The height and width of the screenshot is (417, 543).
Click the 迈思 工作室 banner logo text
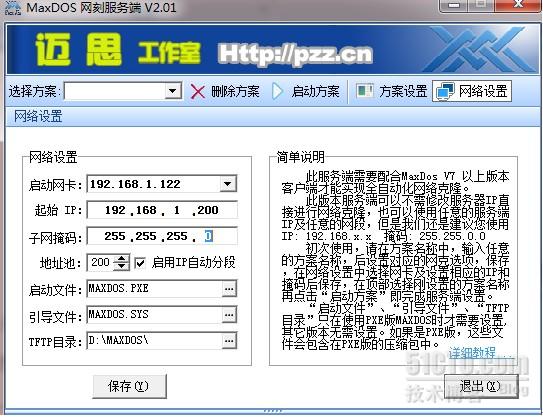[x=118, y=50]
